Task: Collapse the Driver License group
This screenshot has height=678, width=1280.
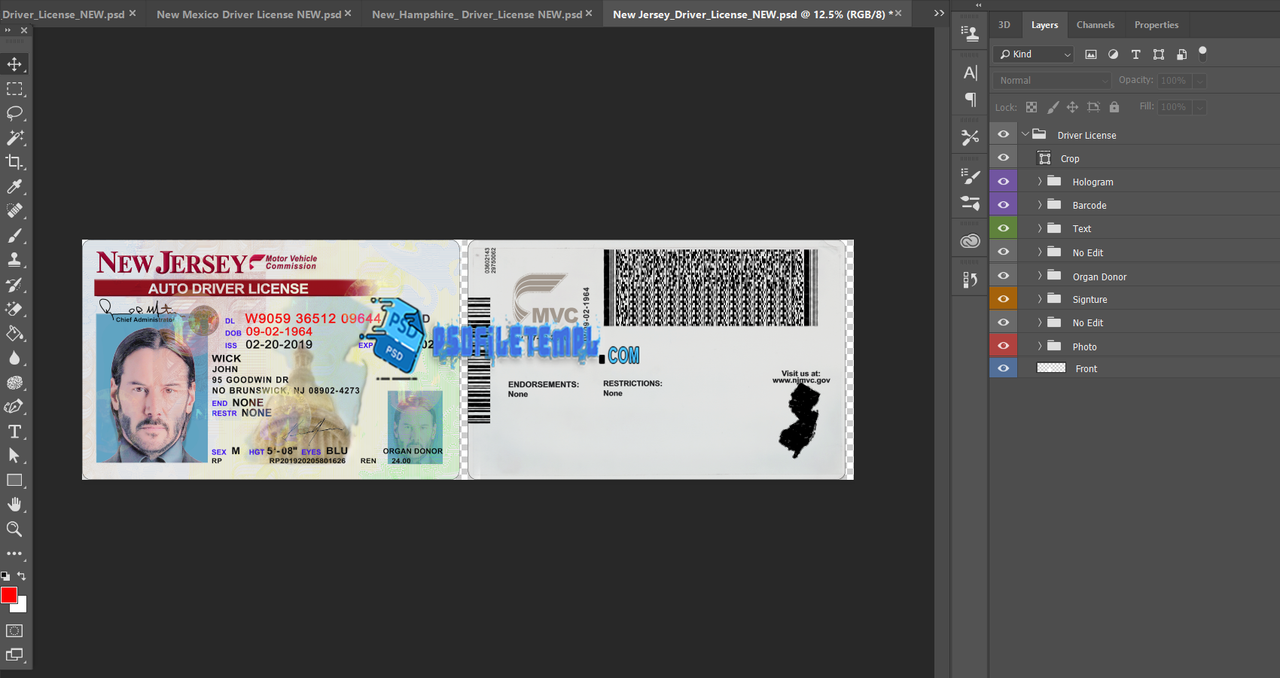Action: tap(1025, 134)
